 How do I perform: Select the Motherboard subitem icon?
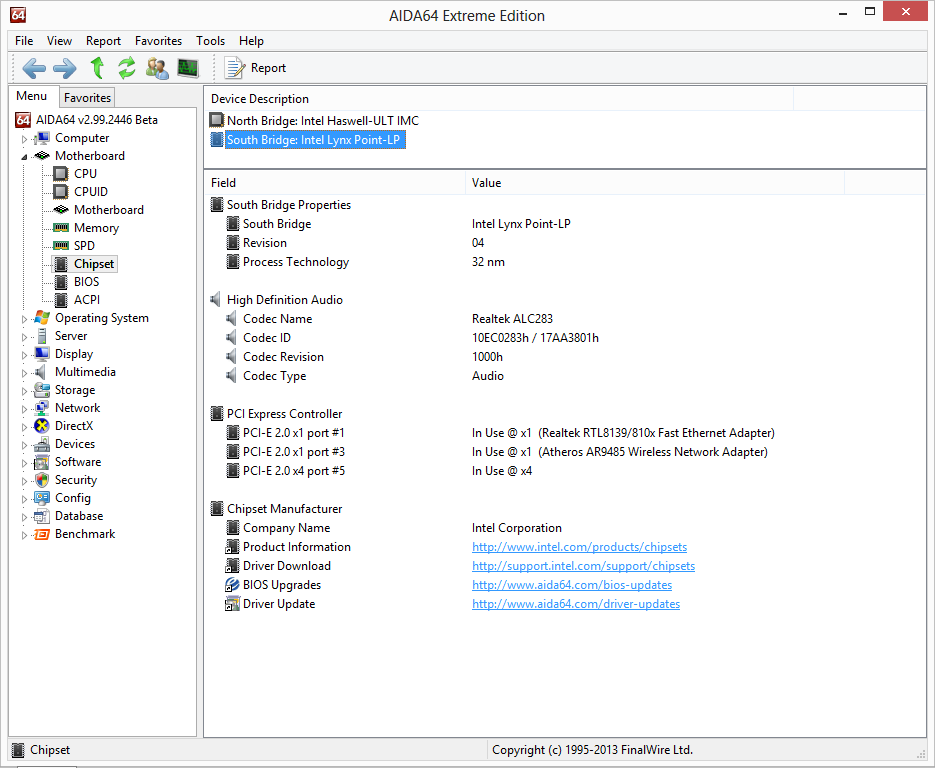click(61, 210)
